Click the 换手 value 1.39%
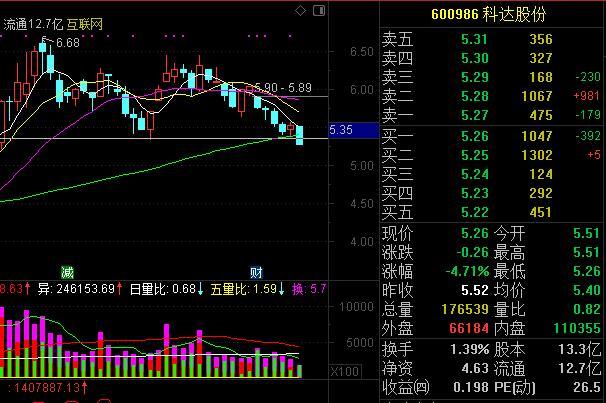Screen dimensions: 606x403 click(470, 350)
